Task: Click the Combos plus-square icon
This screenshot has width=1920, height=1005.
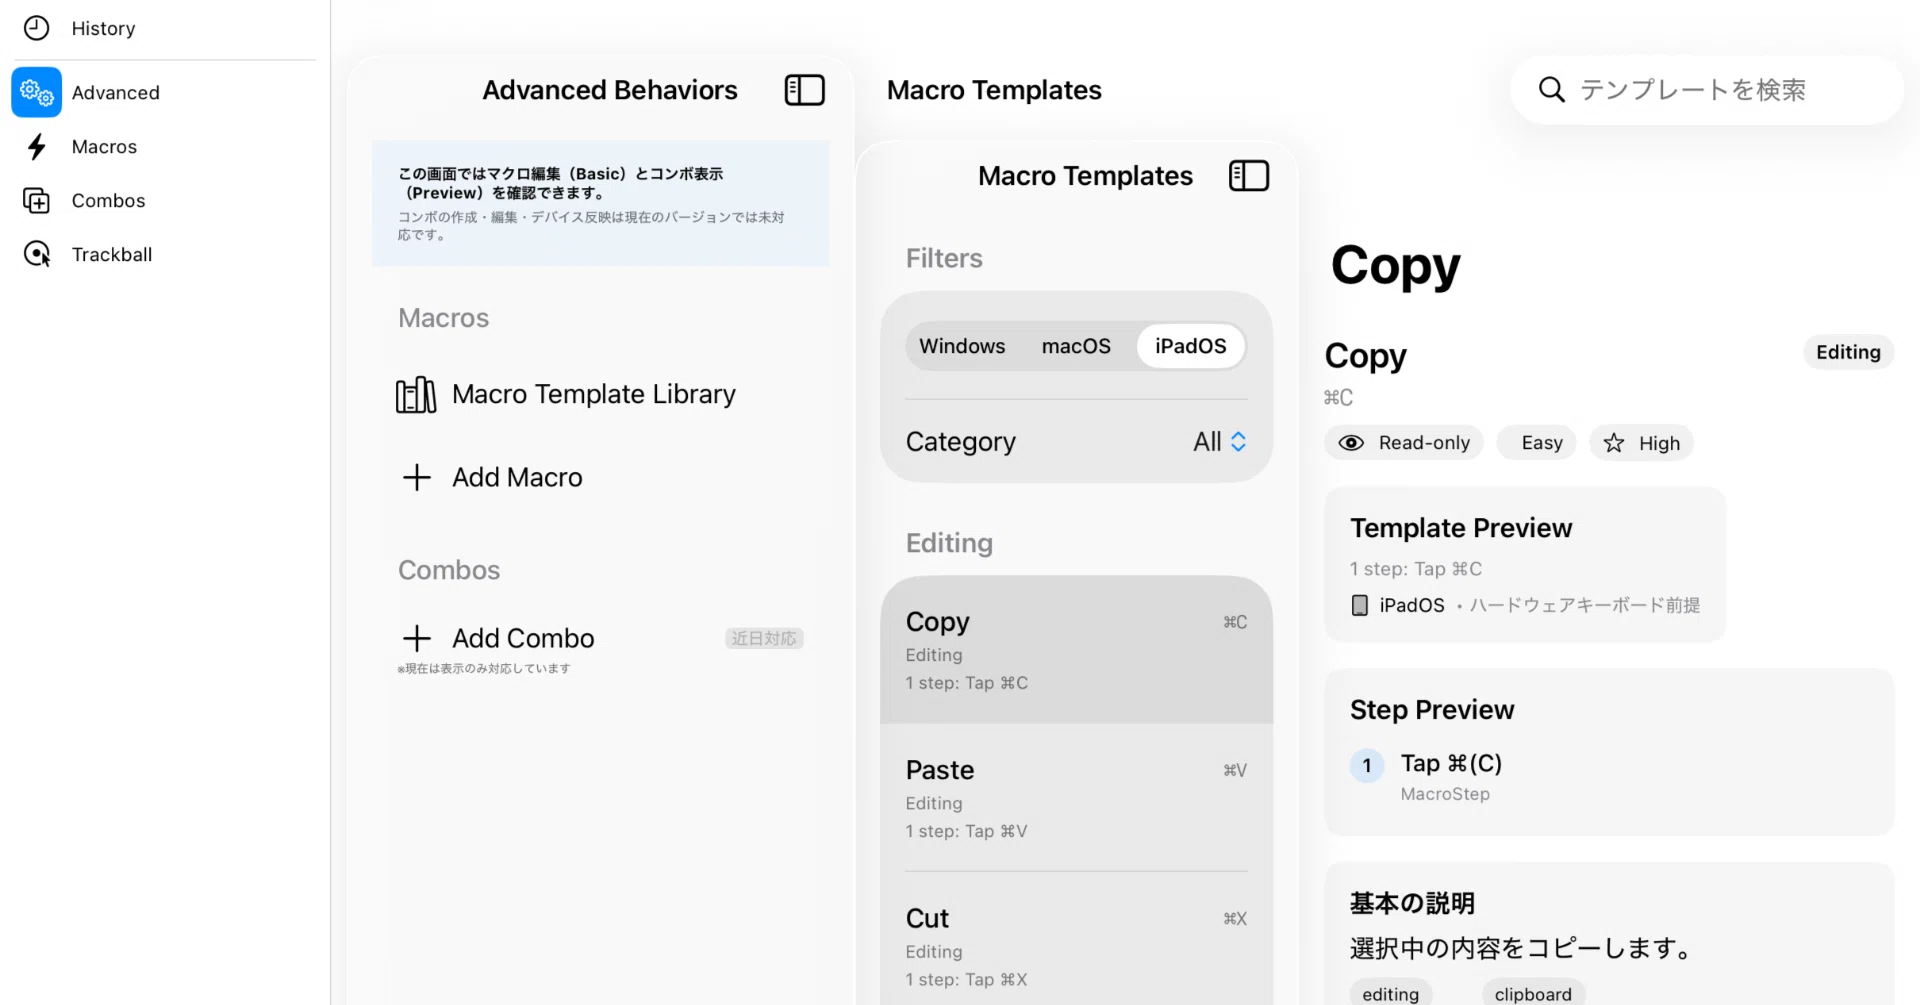Action: click(36, 201)
